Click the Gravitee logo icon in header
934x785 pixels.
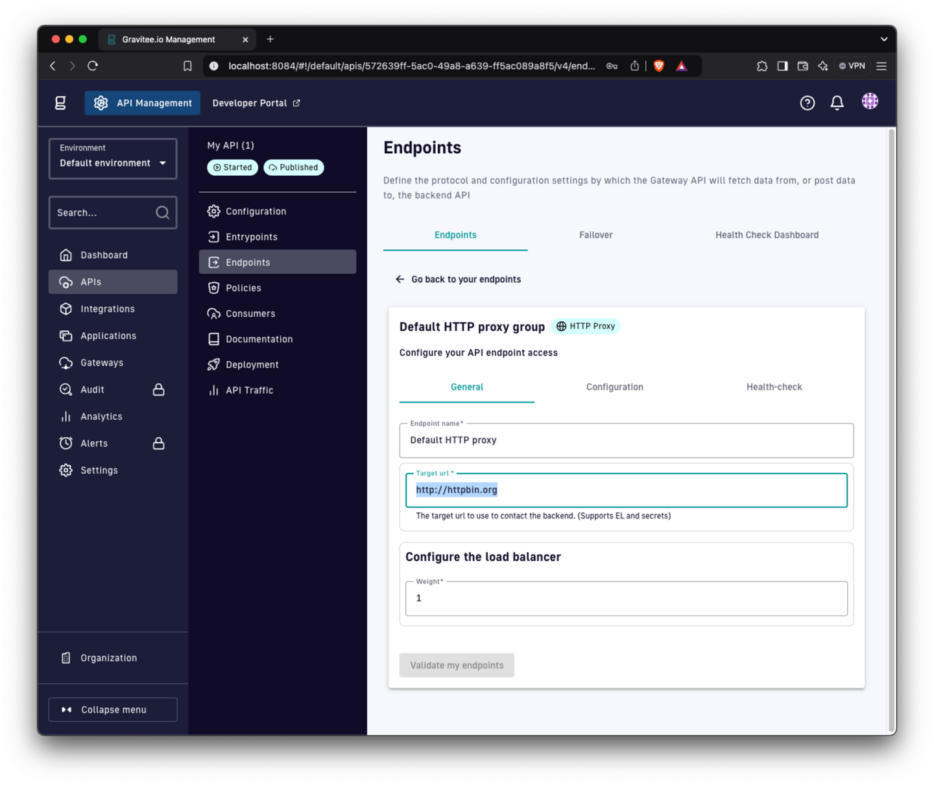pos(60,103)
